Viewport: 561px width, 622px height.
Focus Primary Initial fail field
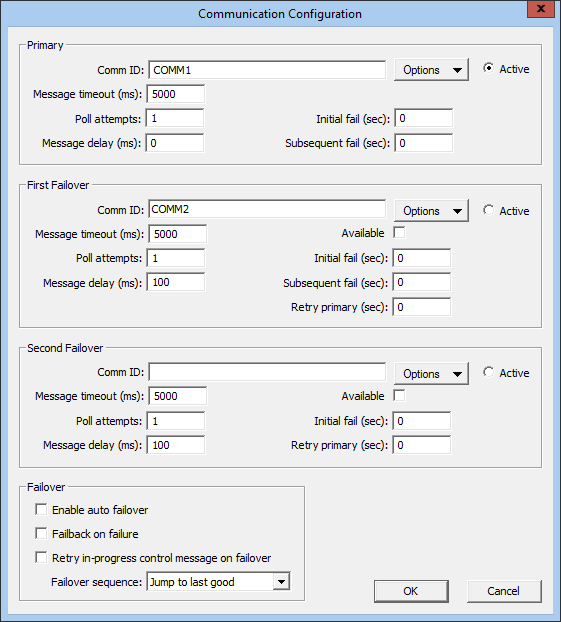423,118
